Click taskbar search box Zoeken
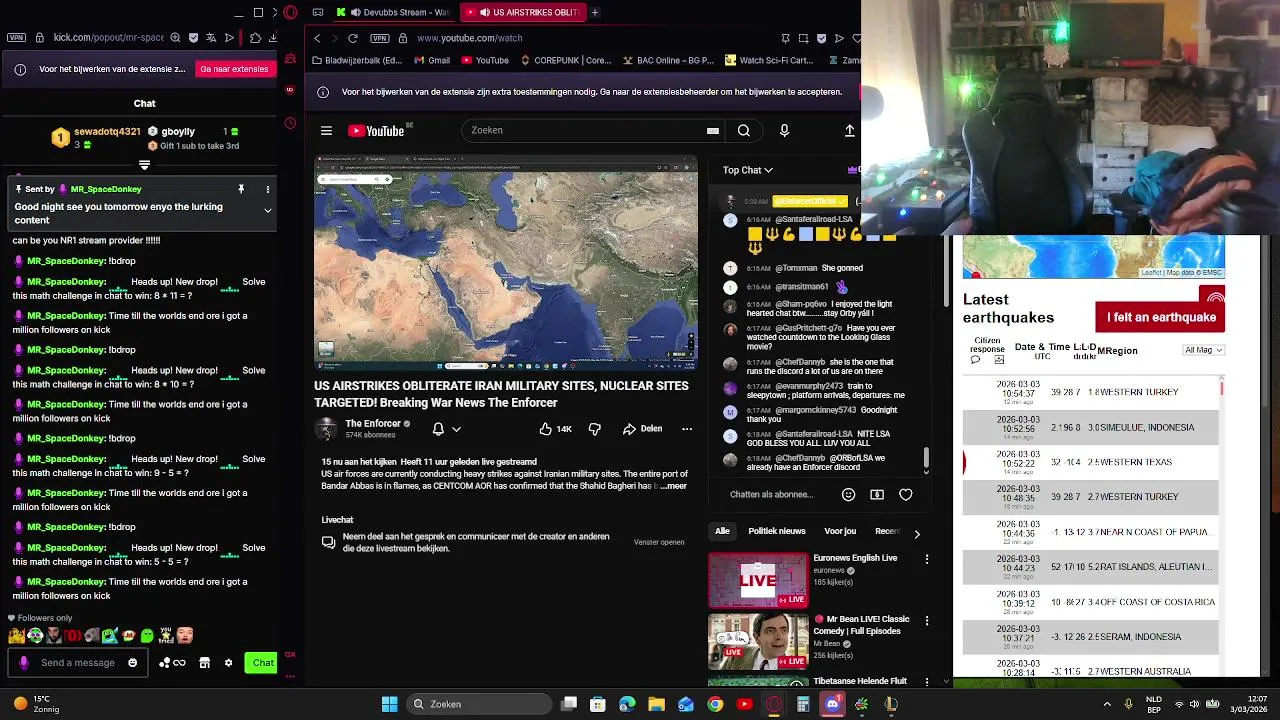Image resolution: width=1280 pixels, height=720 pixels. tap(479, 704)
